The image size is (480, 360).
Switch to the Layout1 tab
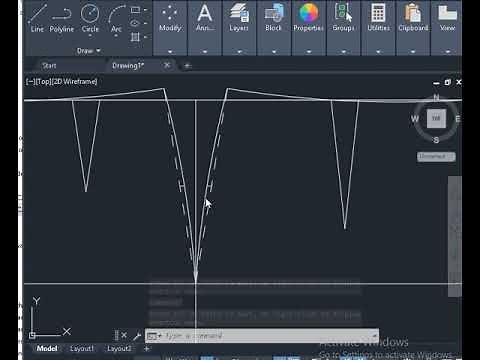click(82, 349)
